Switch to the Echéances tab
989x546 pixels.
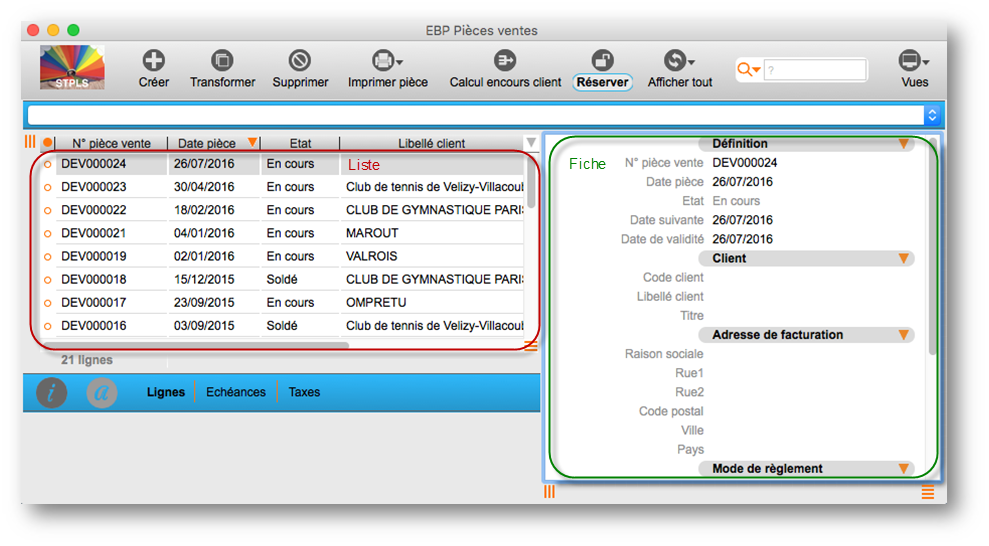click(x=236, y=392)
